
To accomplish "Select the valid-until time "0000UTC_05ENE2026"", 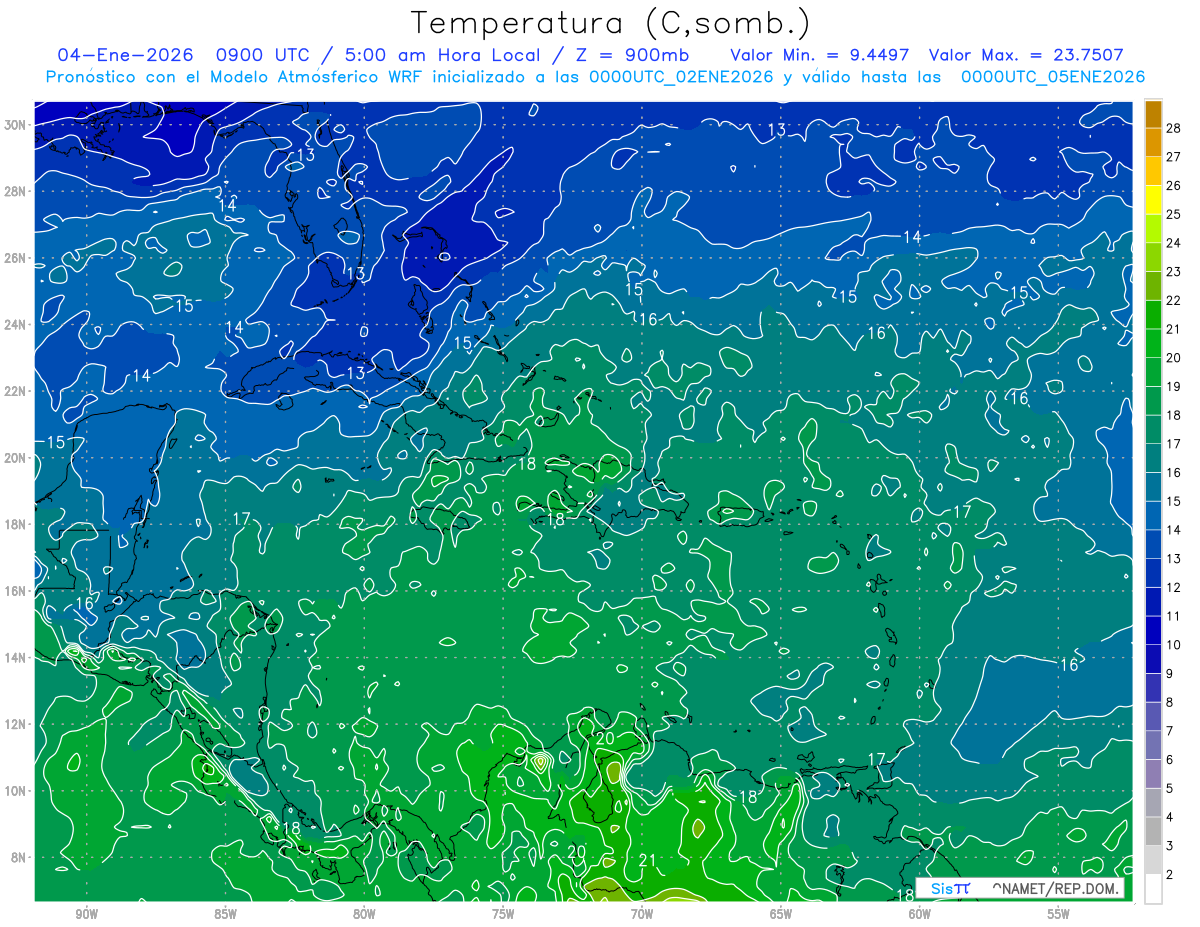I will (1053, 77).
